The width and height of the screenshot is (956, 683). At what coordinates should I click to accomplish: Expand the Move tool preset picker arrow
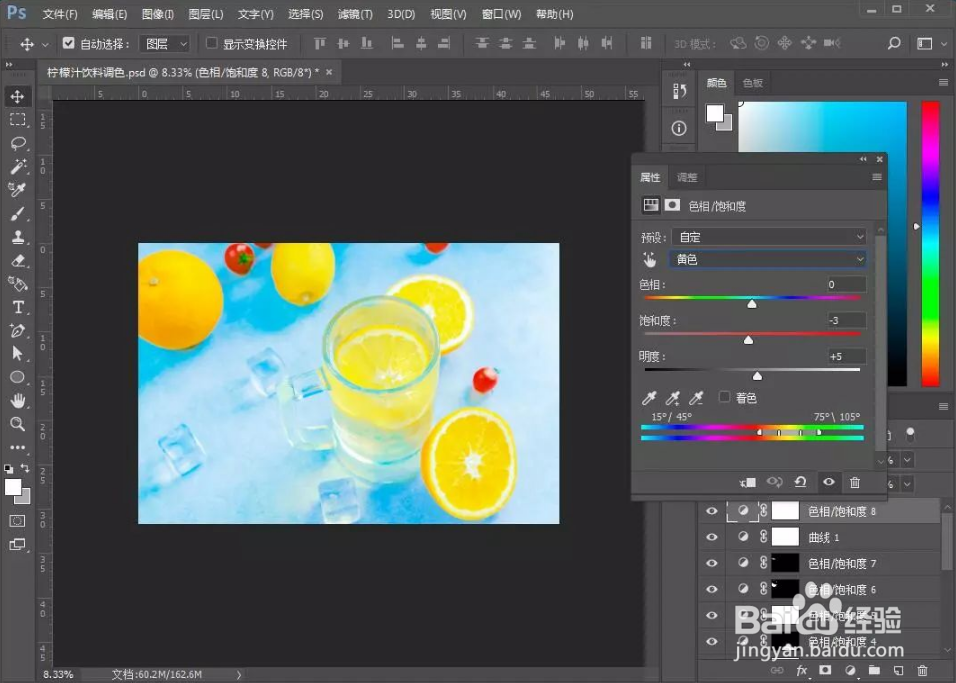(45, 45)
